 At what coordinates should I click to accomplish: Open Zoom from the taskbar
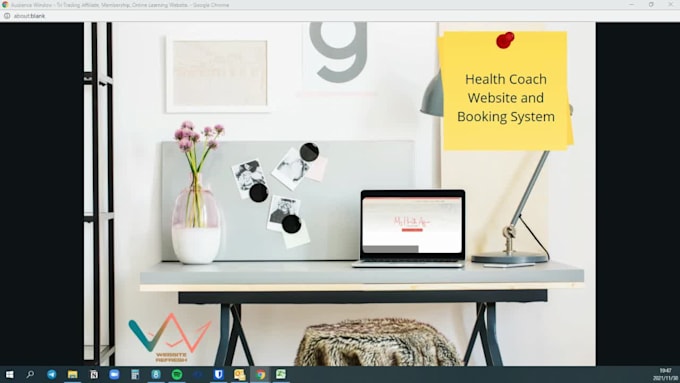tap(114, 374)
